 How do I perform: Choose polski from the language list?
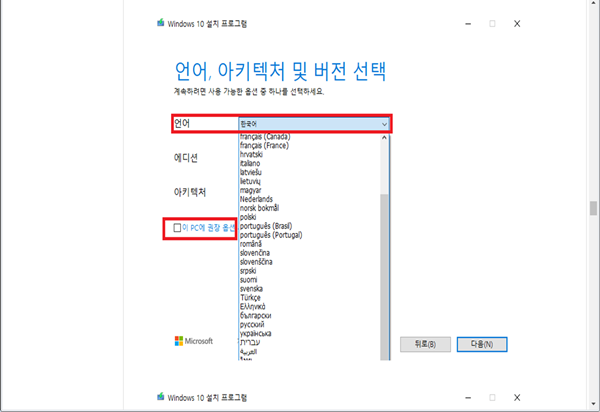pyautogui.click(x=248, y=217)
